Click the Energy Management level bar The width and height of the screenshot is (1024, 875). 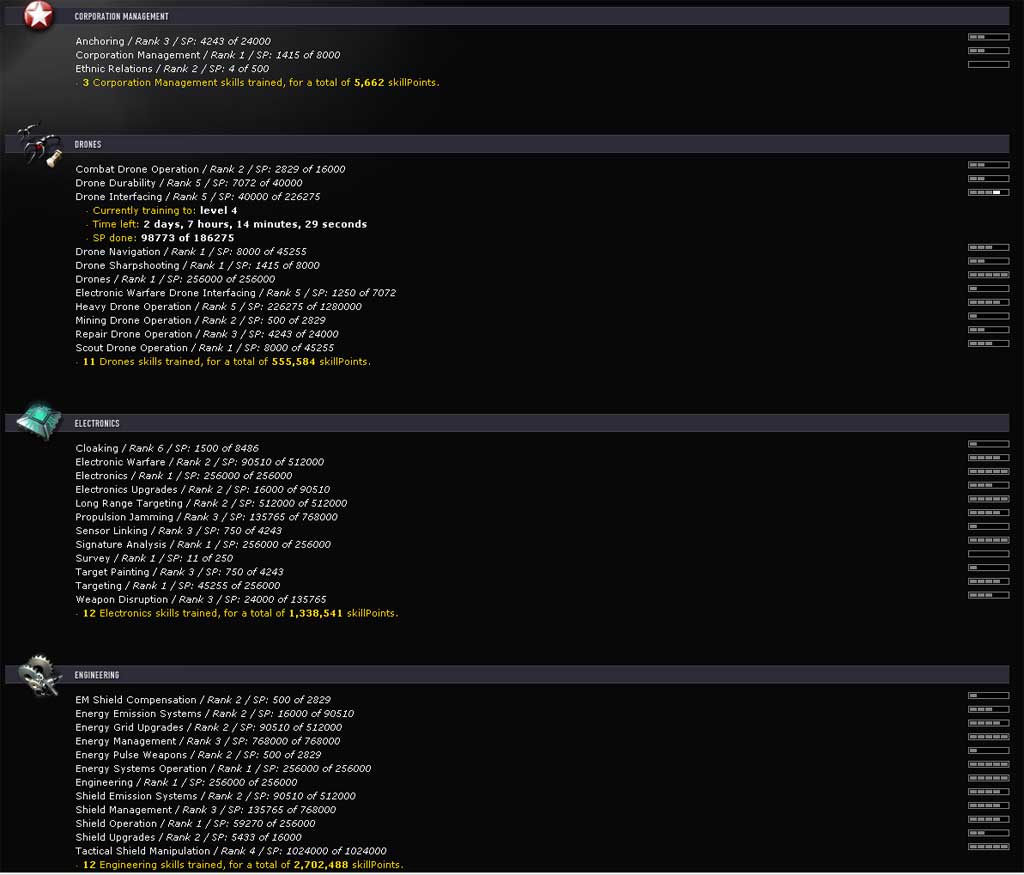coord(988,737)
